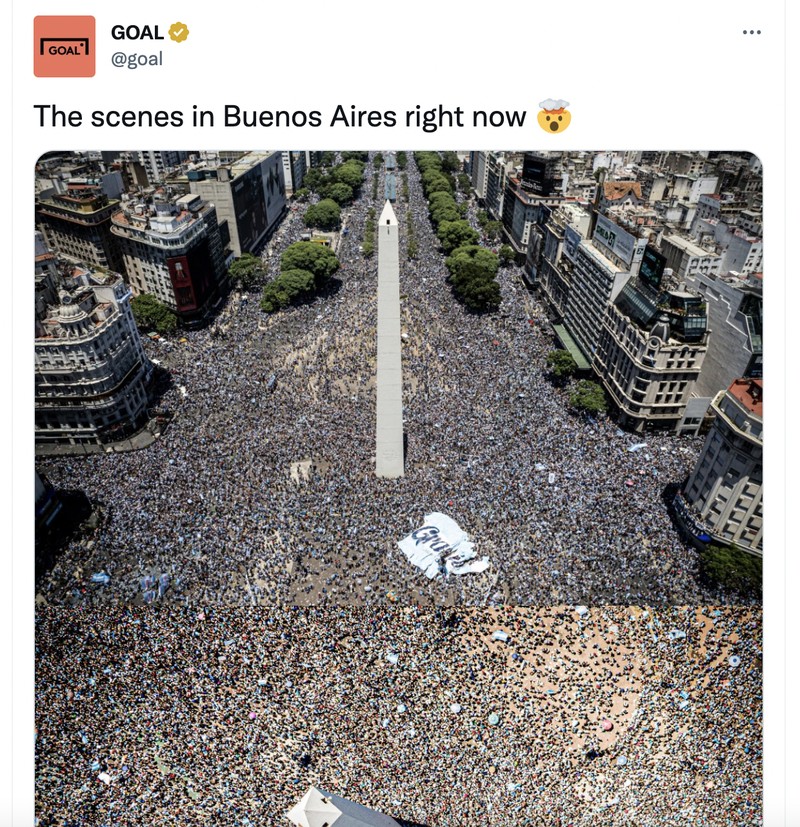
Task: Click the white Obelisk in the photo
Action: pos(389,339)
